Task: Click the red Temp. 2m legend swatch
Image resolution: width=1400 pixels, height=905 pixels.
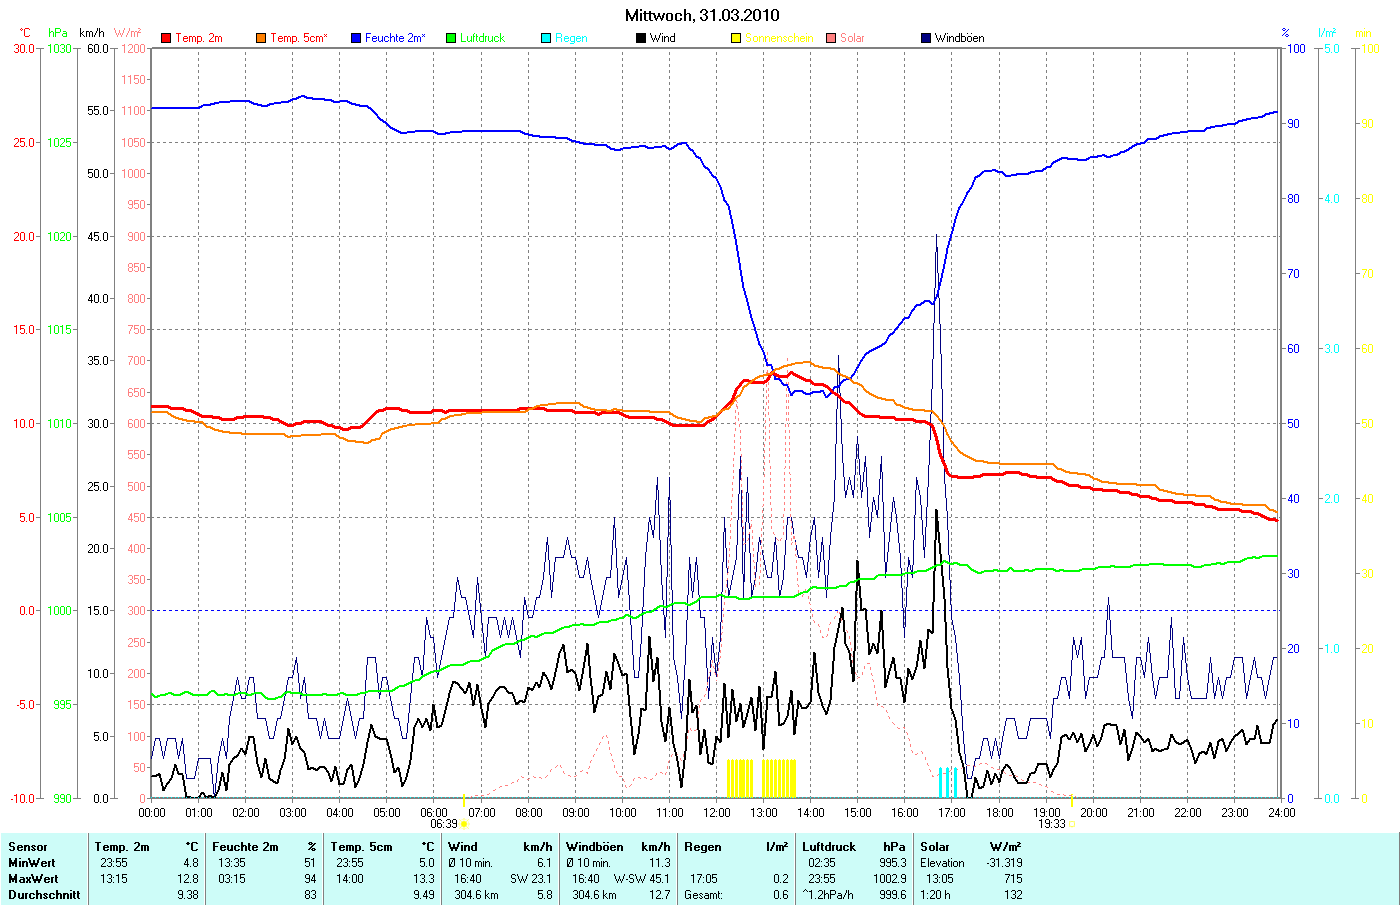Action: tap(166, 38)
